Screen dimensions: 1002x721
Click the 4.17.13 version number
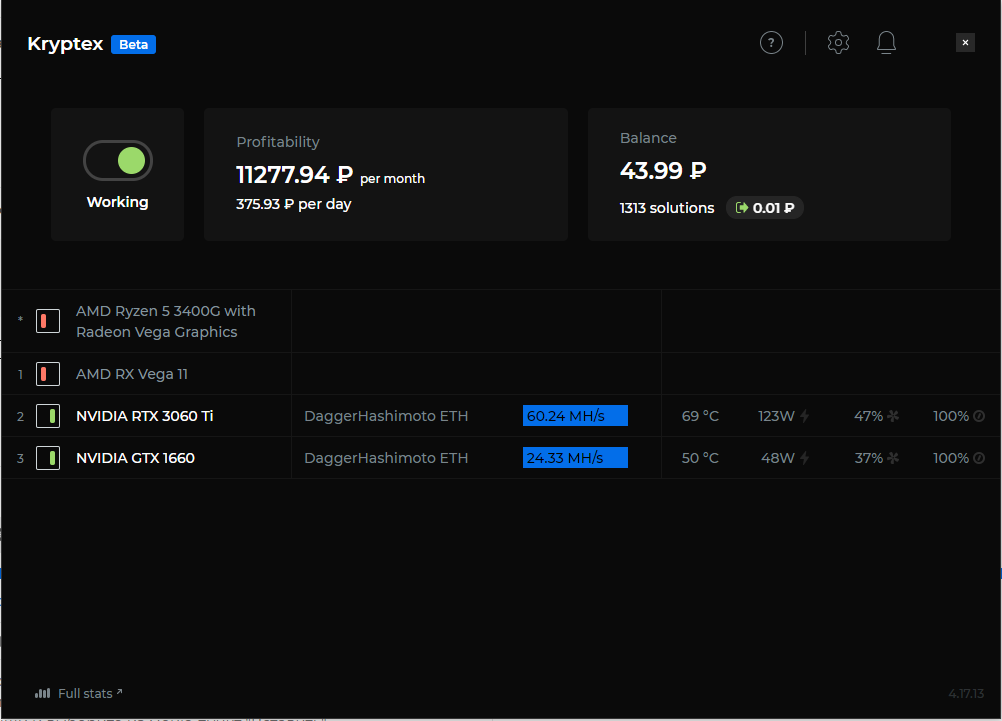pos(966,694)
